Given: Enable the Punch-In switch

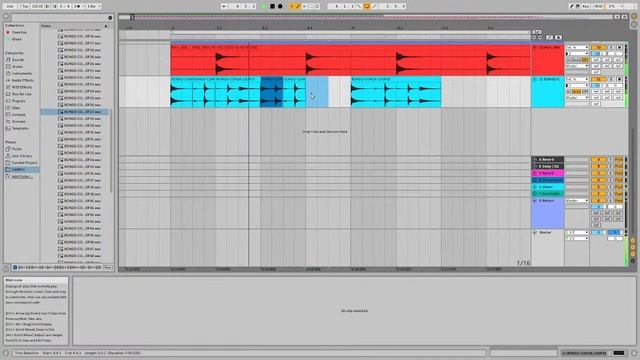Looking at the screenshot, I should [359, 6].
